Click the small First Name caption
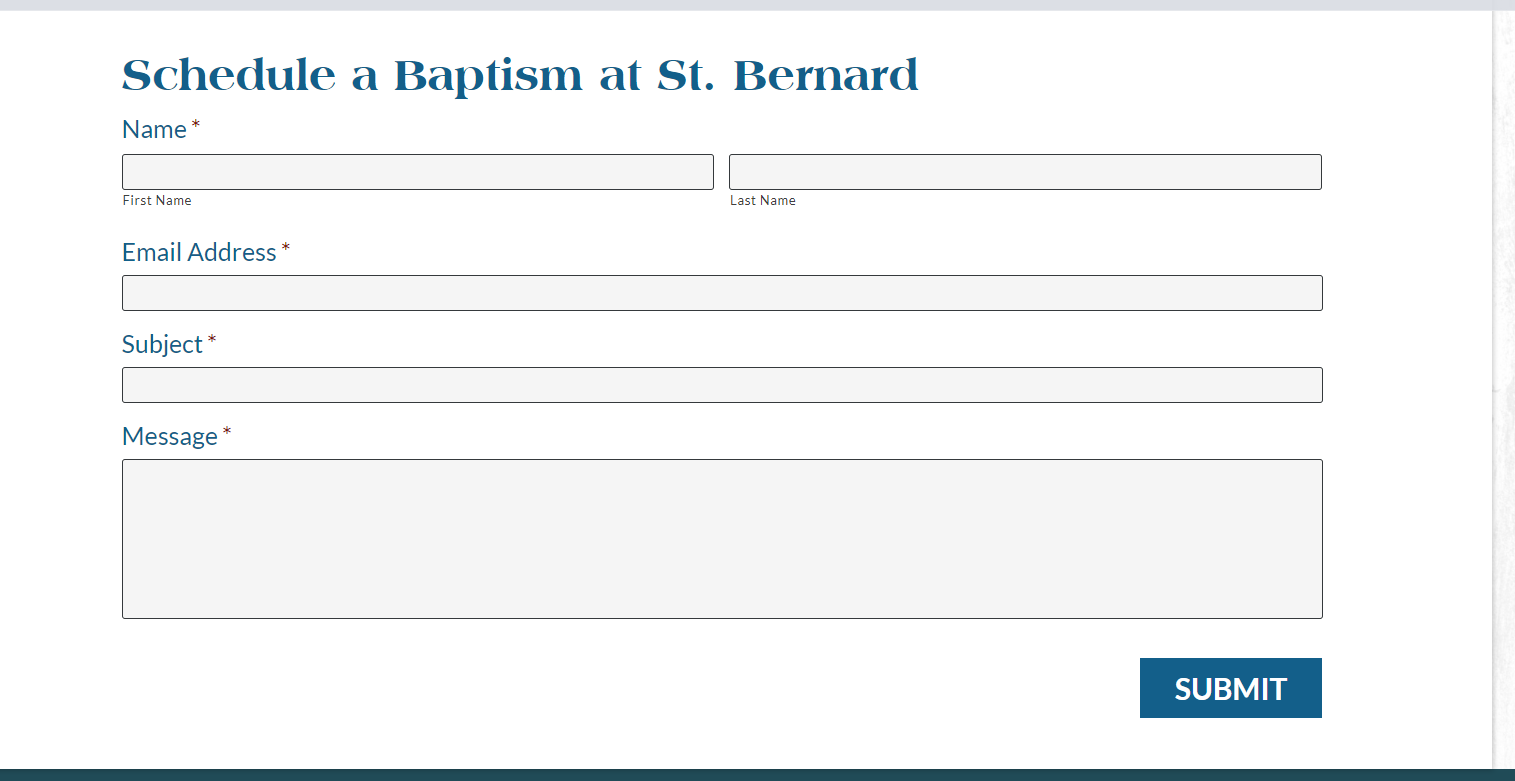The width and height of the screenshot is (1515, 781). click(157, 201)
